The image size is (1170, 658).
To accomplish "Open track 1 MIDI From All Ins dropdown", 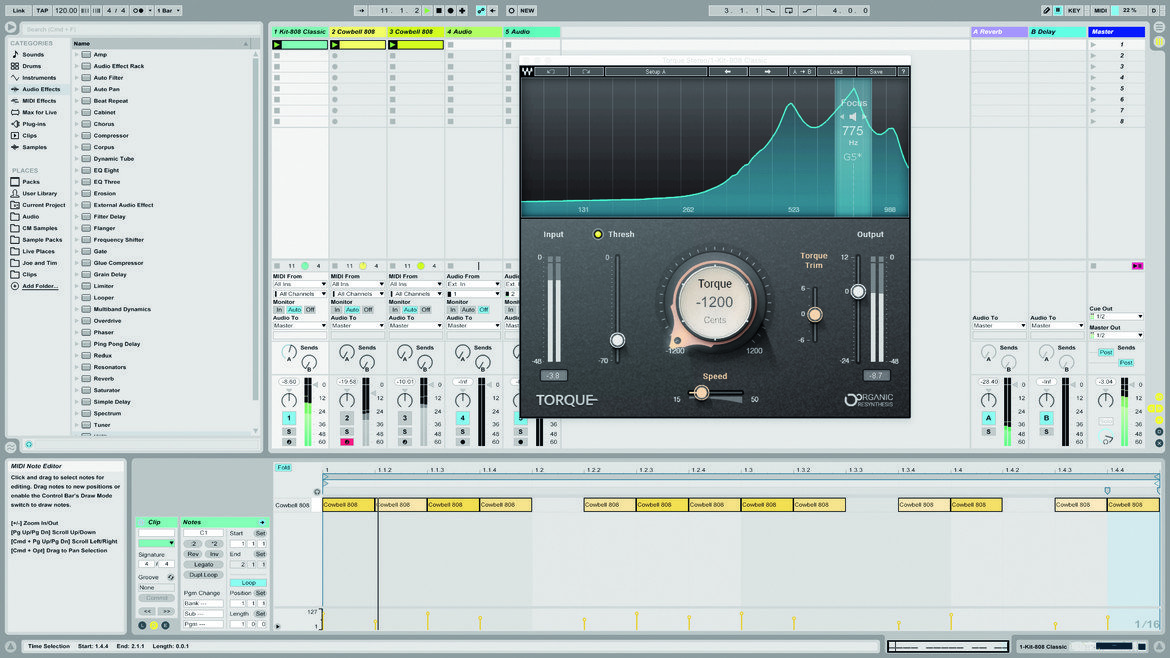I will tap(300, 284).
